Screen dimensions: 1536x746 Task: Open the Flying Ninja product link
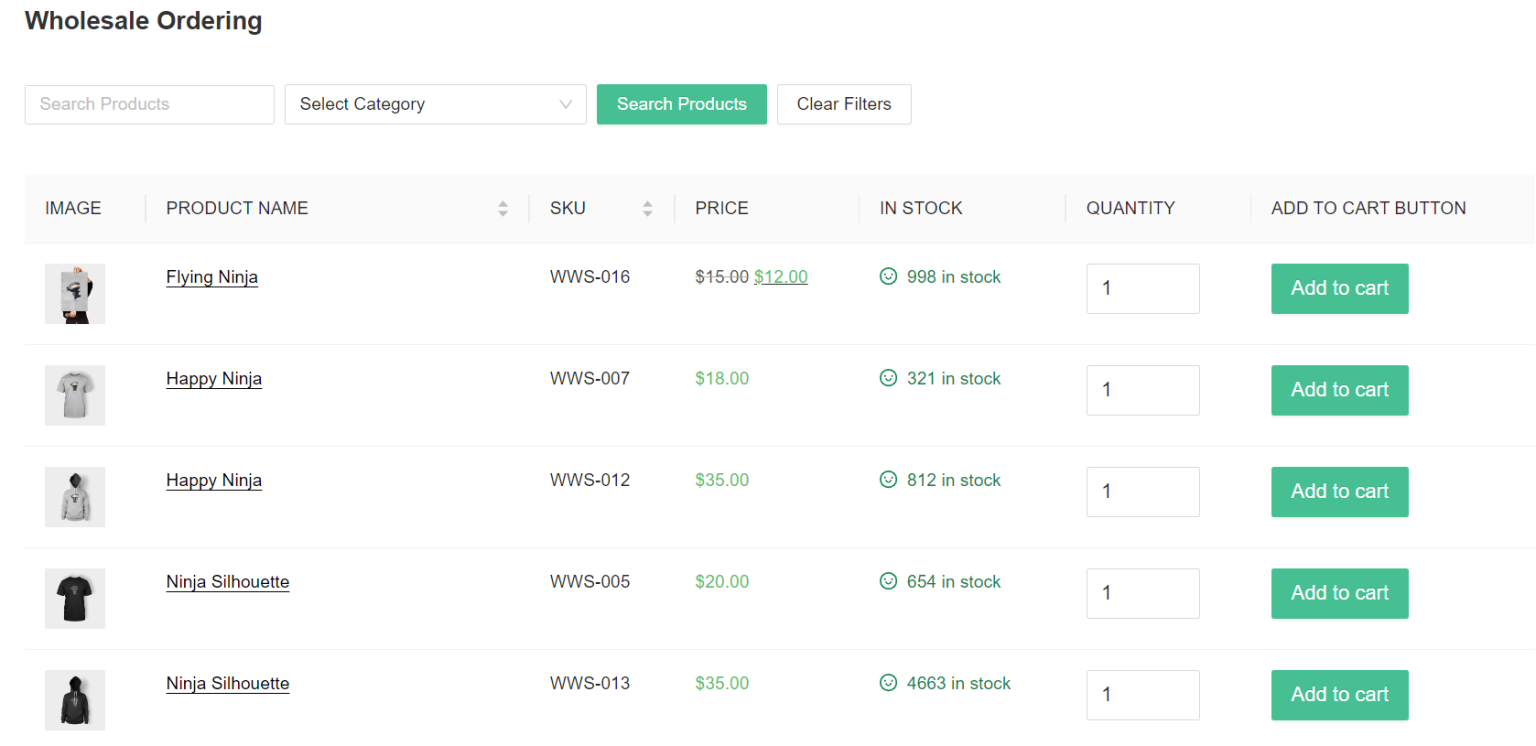coord(212,277)
